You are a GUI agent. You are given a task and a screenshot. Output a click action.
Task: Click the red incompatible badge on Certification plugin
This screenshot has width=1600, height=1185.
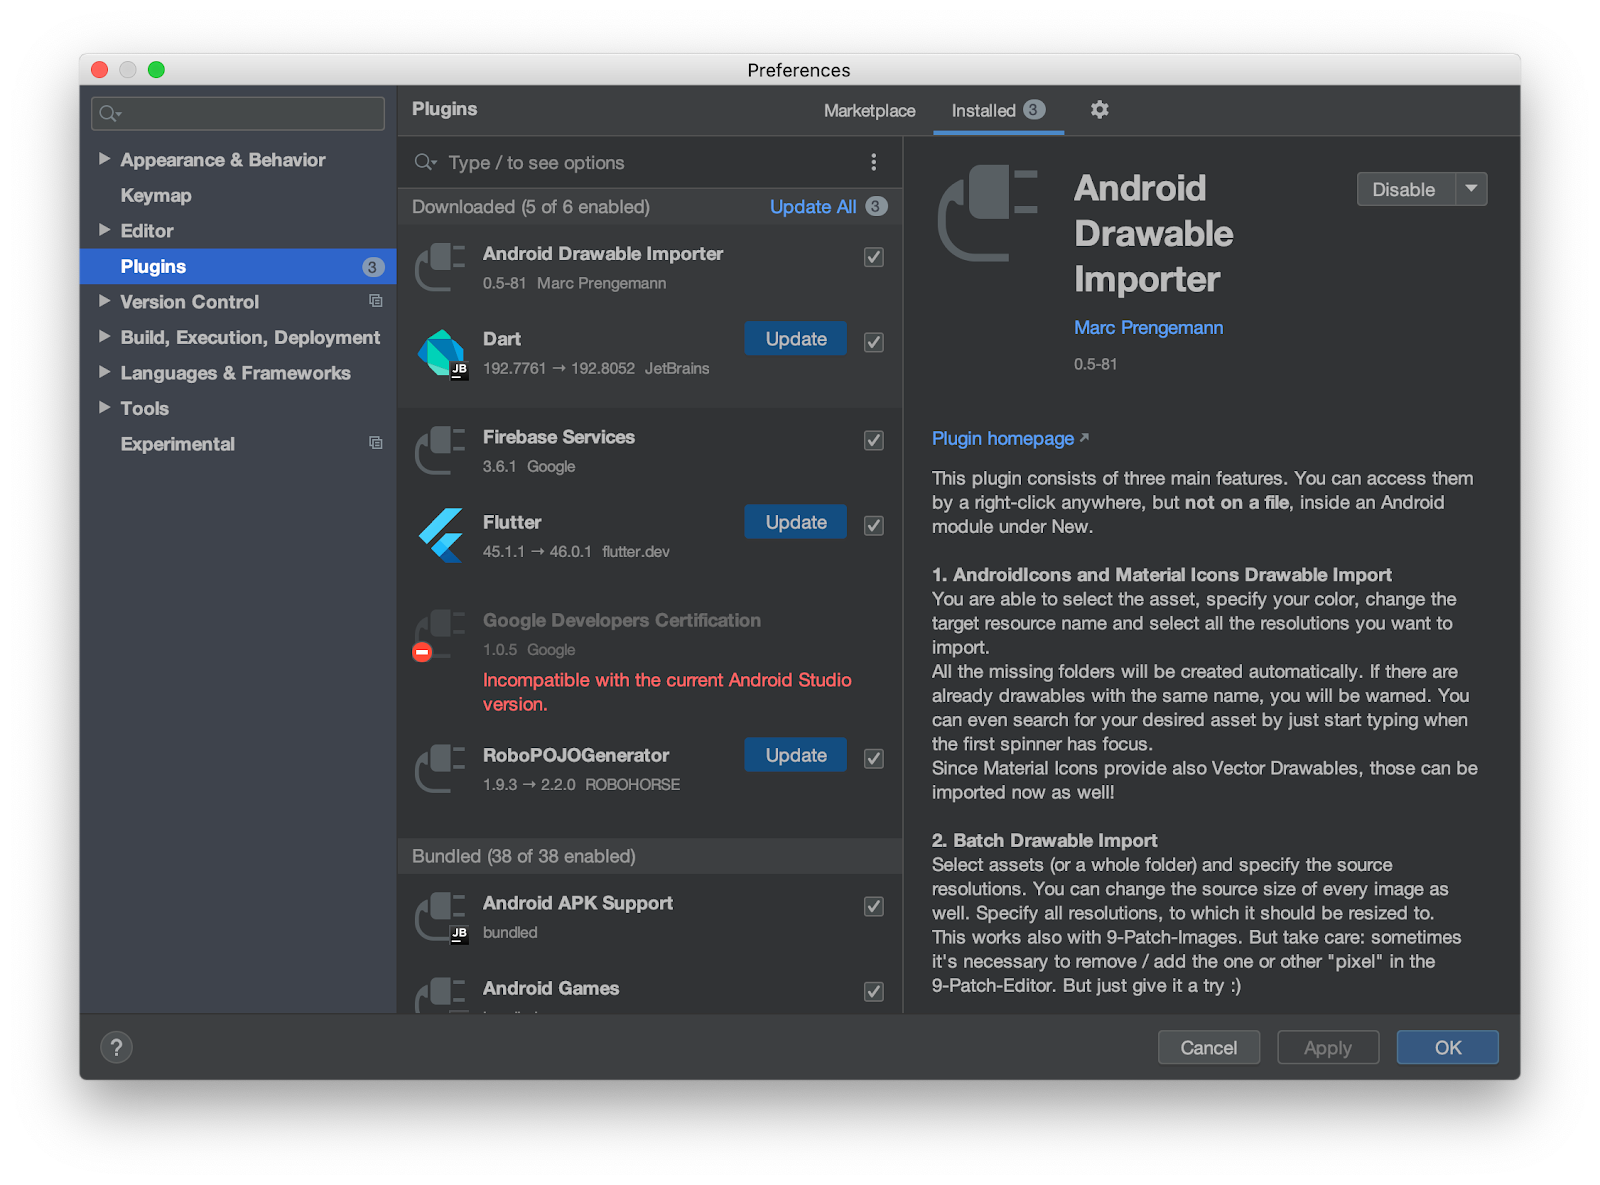point(422,652)
